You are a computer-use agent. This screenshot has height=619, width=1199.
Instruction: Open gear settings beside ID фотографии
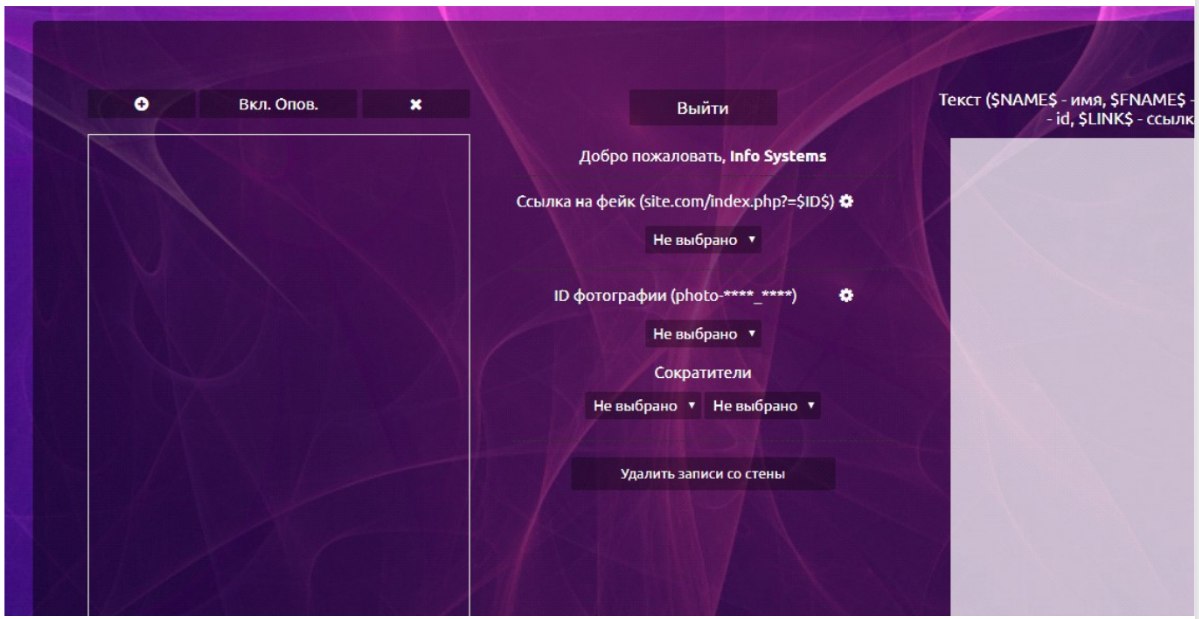[846, 295]
